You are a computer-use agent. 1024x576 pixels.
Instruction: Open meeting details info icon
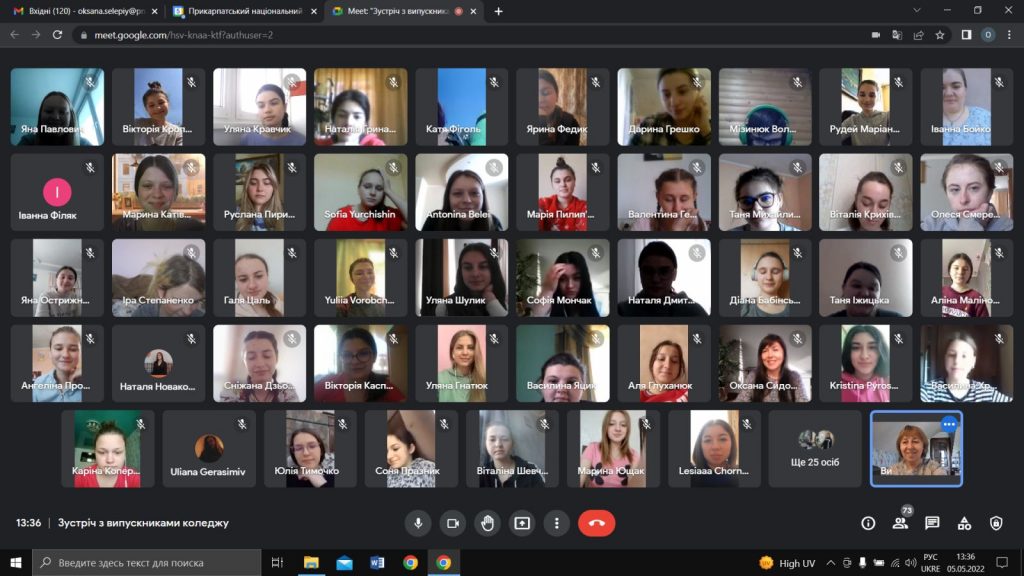point(868,523)
